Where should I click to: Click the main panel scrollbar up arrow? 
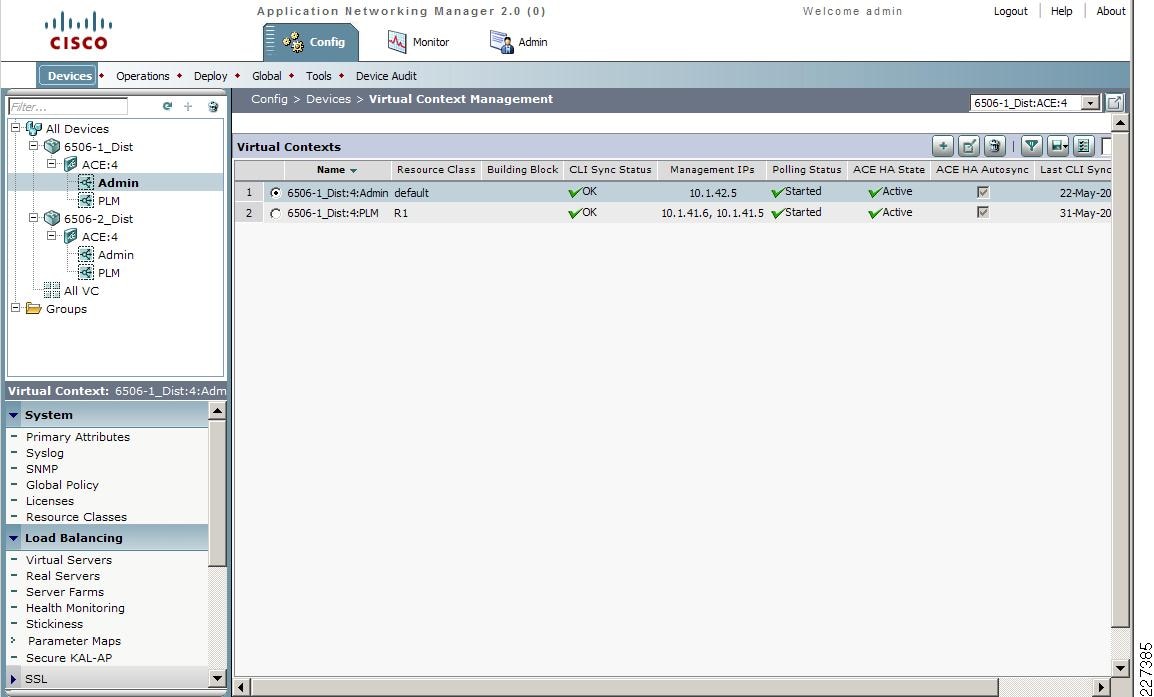(x=1119, y=123)
